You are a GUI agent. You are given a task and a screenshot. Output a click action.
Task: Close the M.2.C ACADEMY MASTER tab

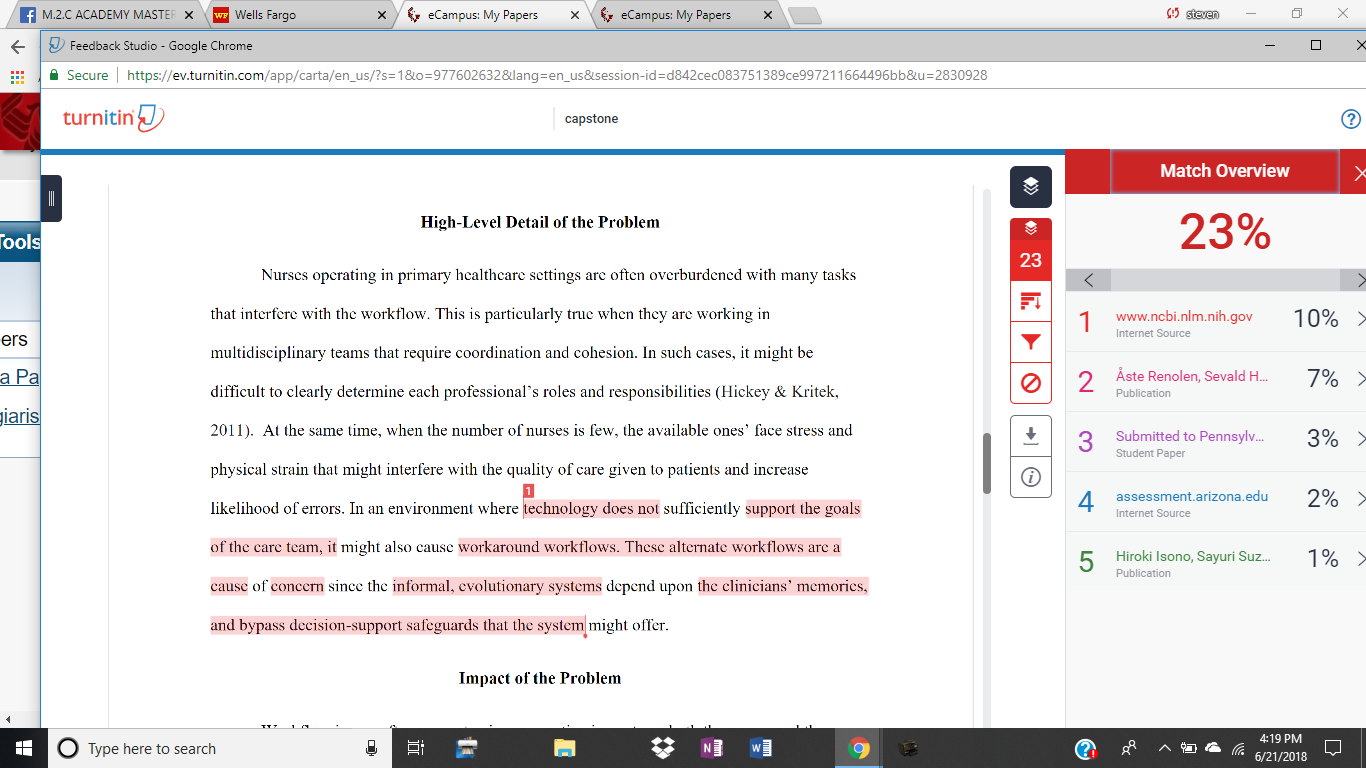(189, 16)
